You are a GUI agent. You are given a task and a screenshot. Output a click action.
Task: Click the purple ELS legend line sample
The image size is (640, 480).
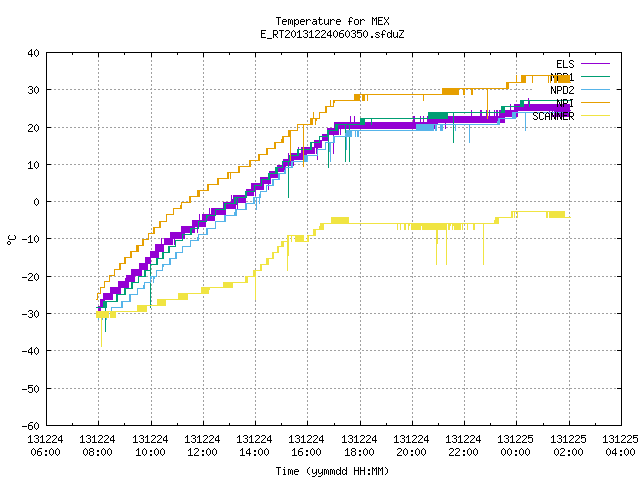[x=595, y=64]
